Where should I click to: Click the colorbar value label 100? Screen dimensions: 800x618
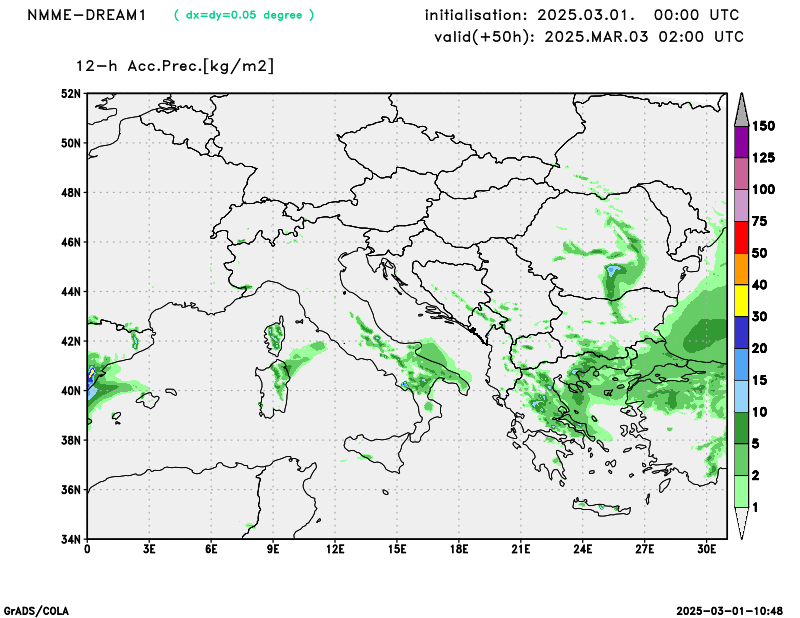764,190
